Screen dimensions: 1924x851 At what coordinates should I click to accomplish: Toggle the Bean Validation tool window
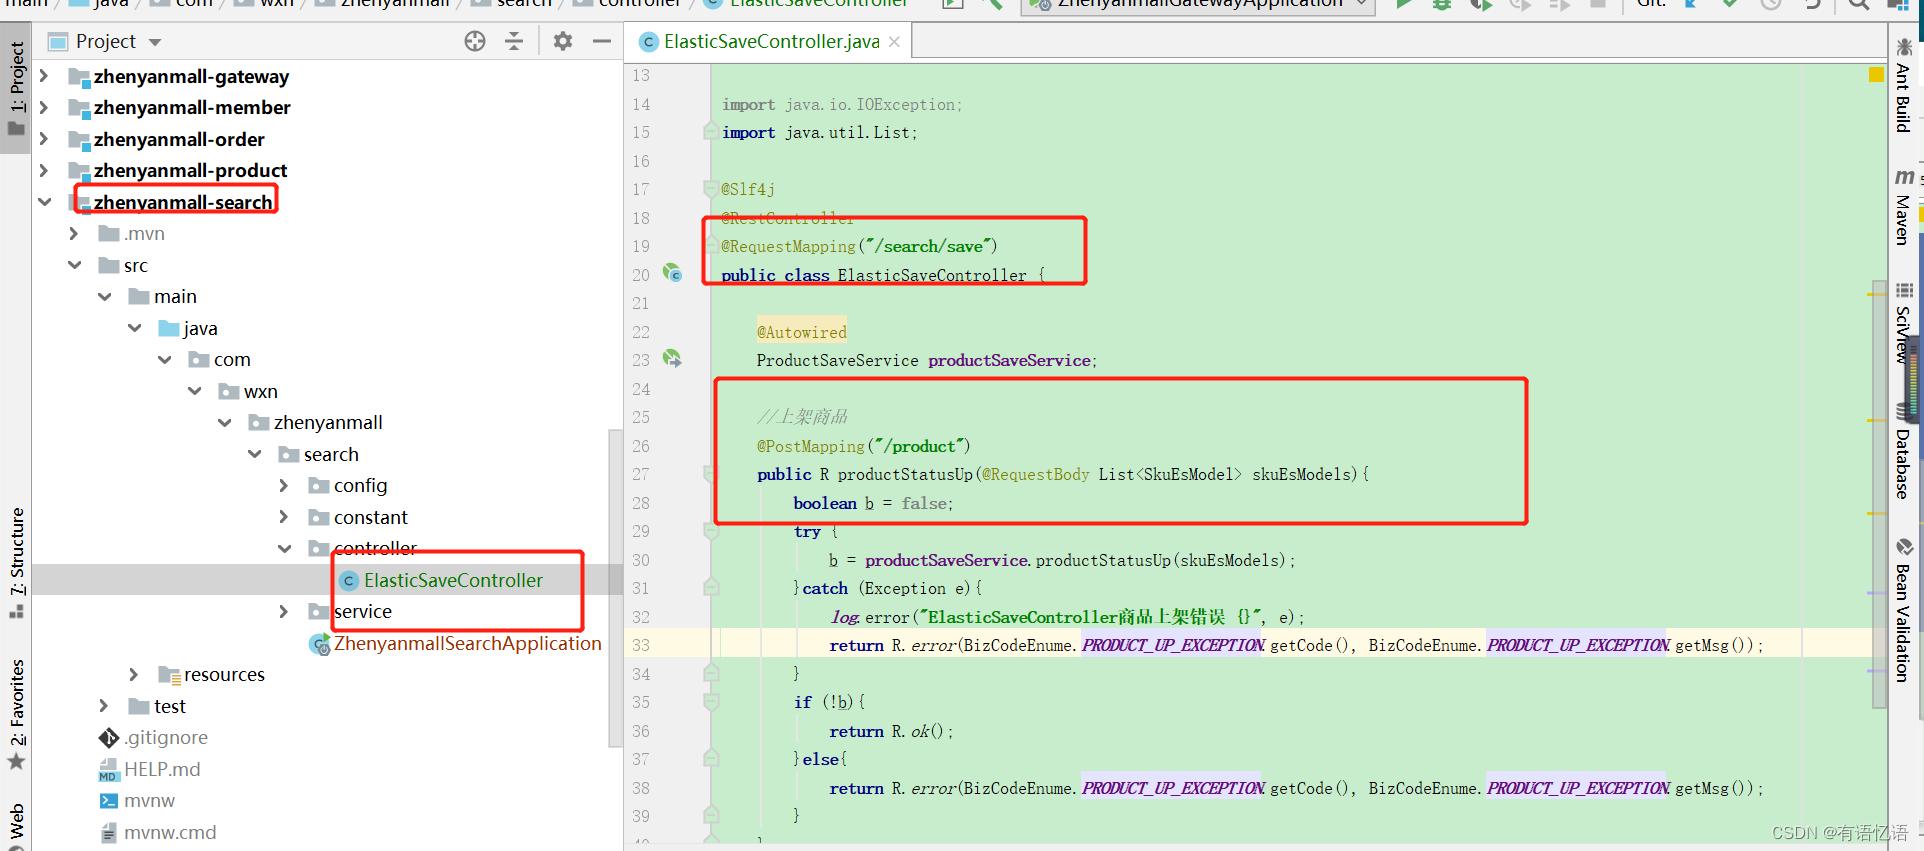(x=1903, y=612)
